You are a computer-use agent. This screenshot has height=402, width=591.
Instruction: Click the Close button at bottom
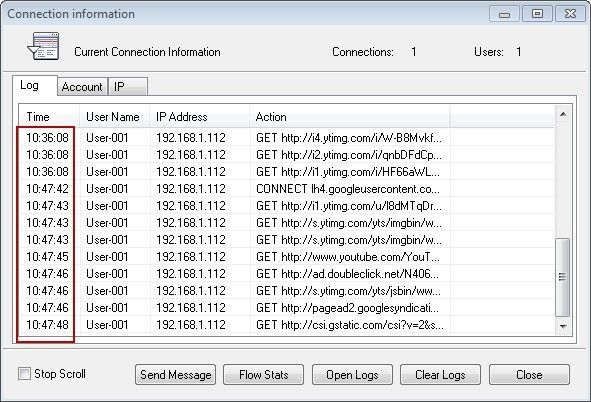tap(529, 374)
